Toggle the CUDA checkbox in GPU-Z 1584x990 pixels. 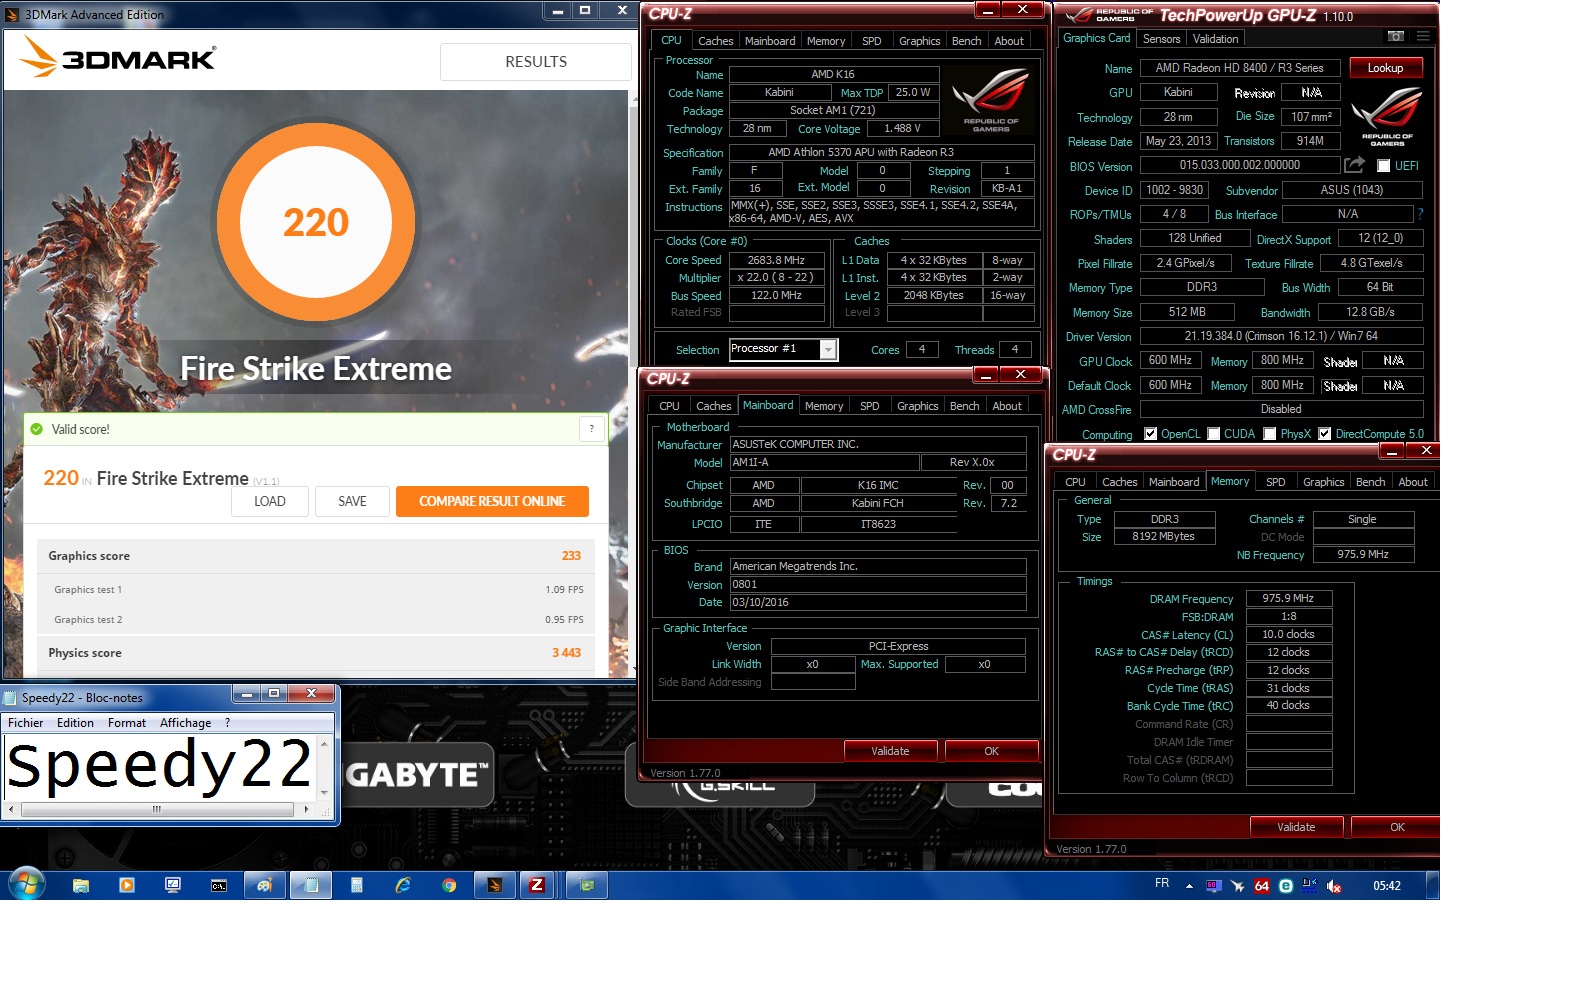coord(1214,434)
